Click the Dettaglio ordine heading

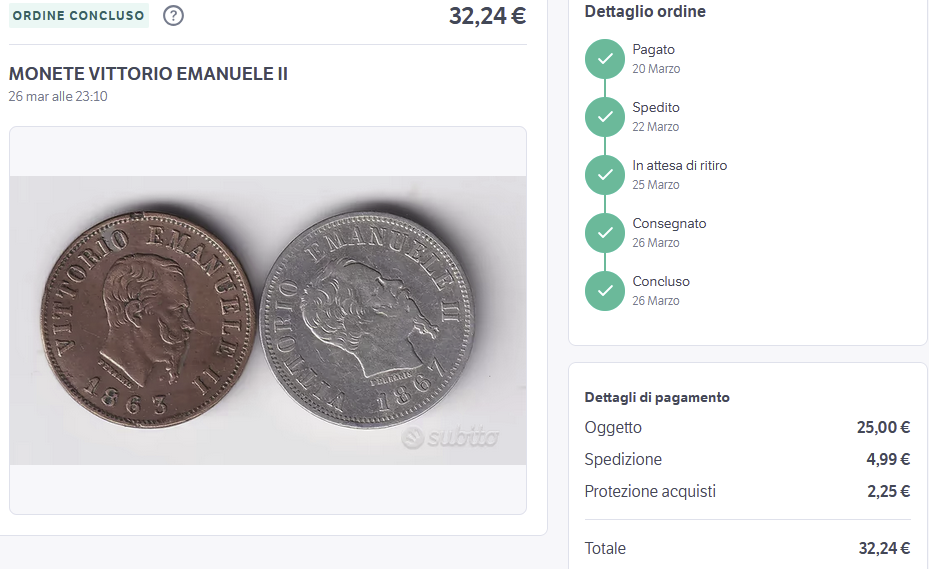645,12
